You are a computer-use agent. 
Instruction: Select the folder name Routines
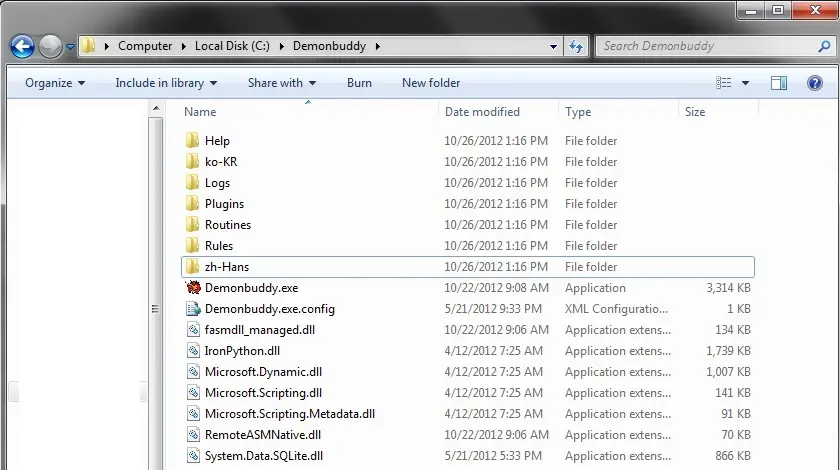click(x=228, y=225)
